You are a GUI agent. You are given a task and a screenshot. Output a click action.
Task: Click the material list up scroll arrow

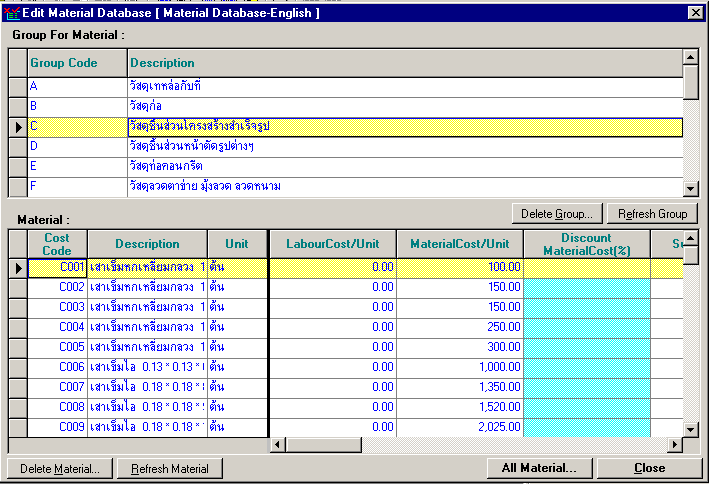point(690,238)
